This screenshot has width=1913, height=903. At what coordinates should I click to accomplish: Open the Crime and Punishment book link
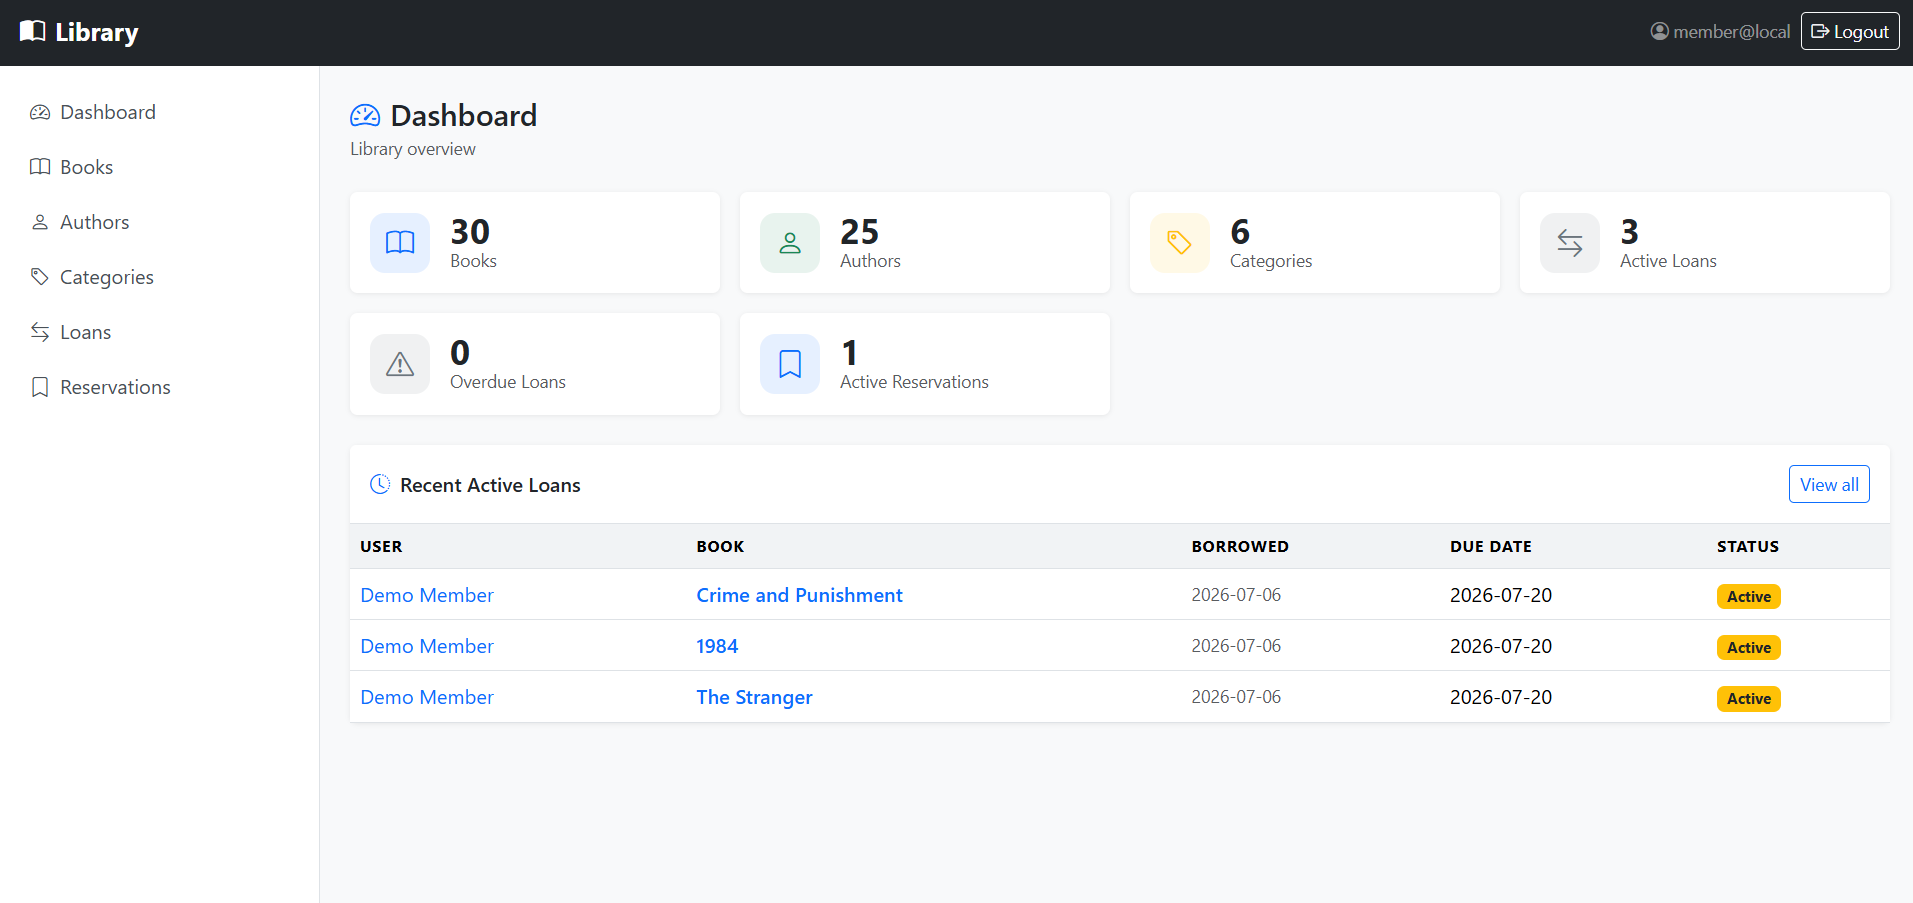point(799,595)
